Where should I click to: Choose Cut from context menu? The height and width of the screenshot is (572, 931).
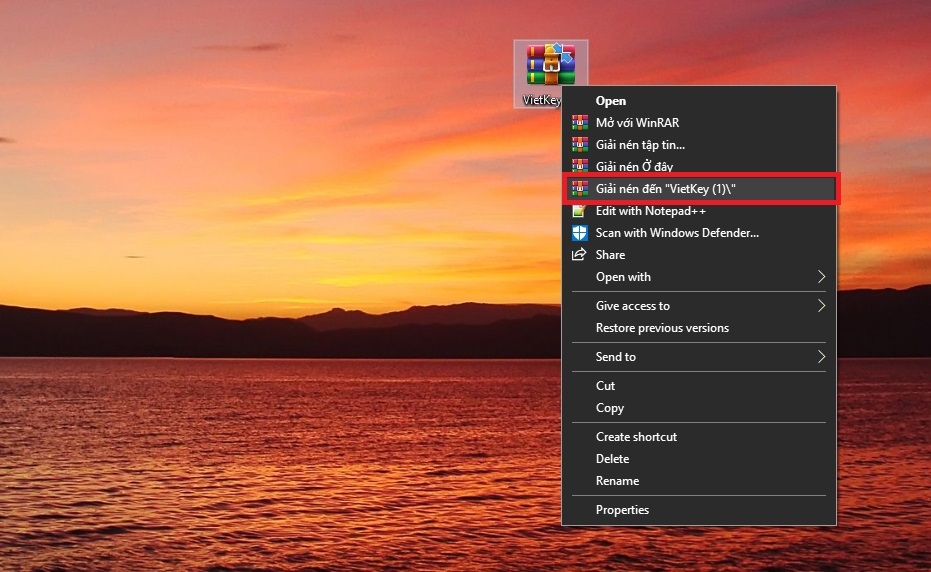[699, 386]
